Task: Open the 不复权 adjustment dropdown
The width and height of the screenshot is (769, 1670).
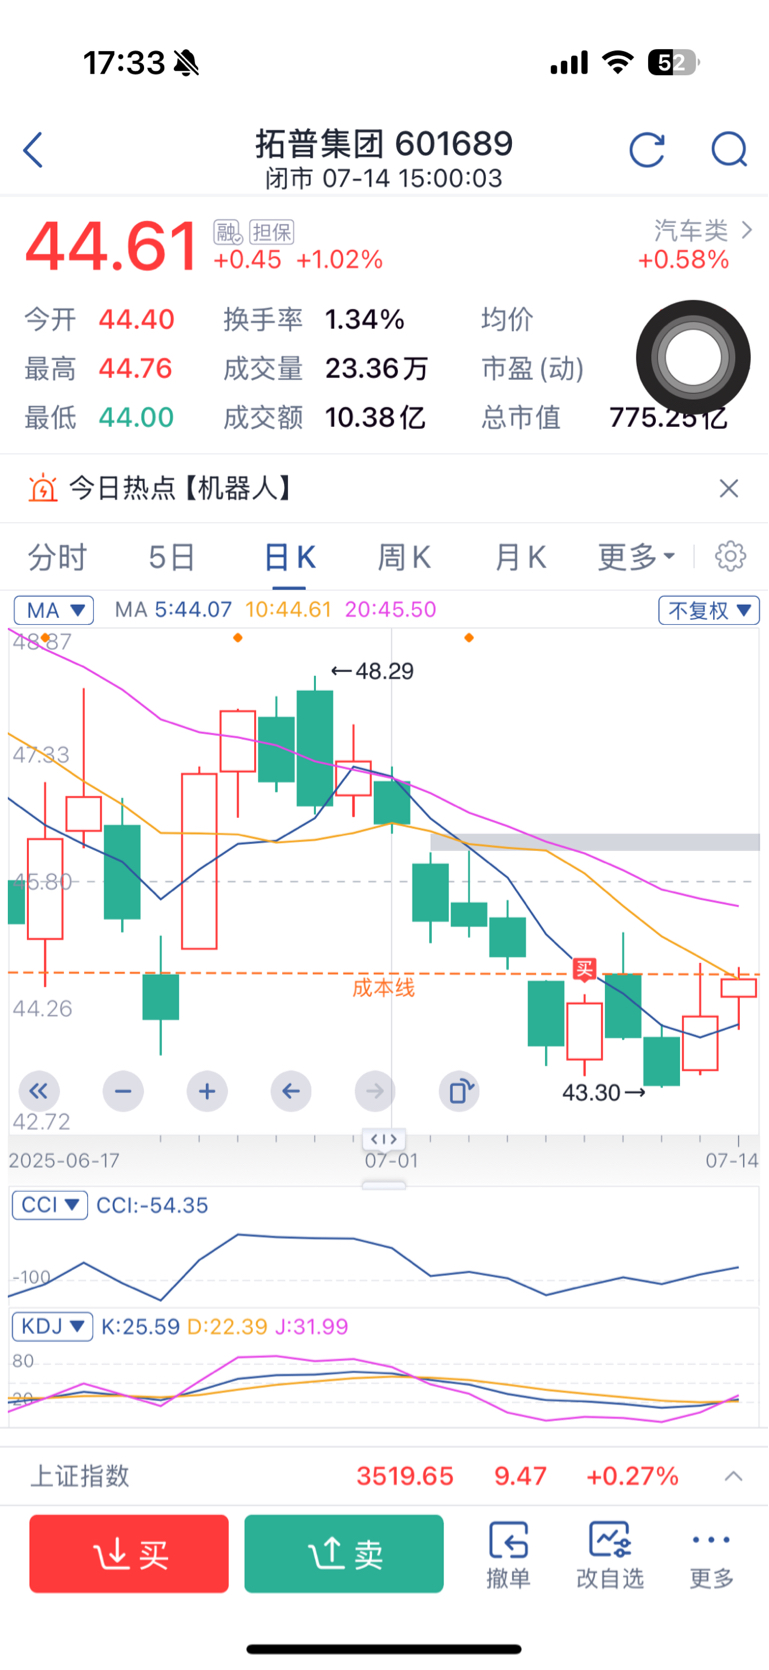Action: [709, 610]
